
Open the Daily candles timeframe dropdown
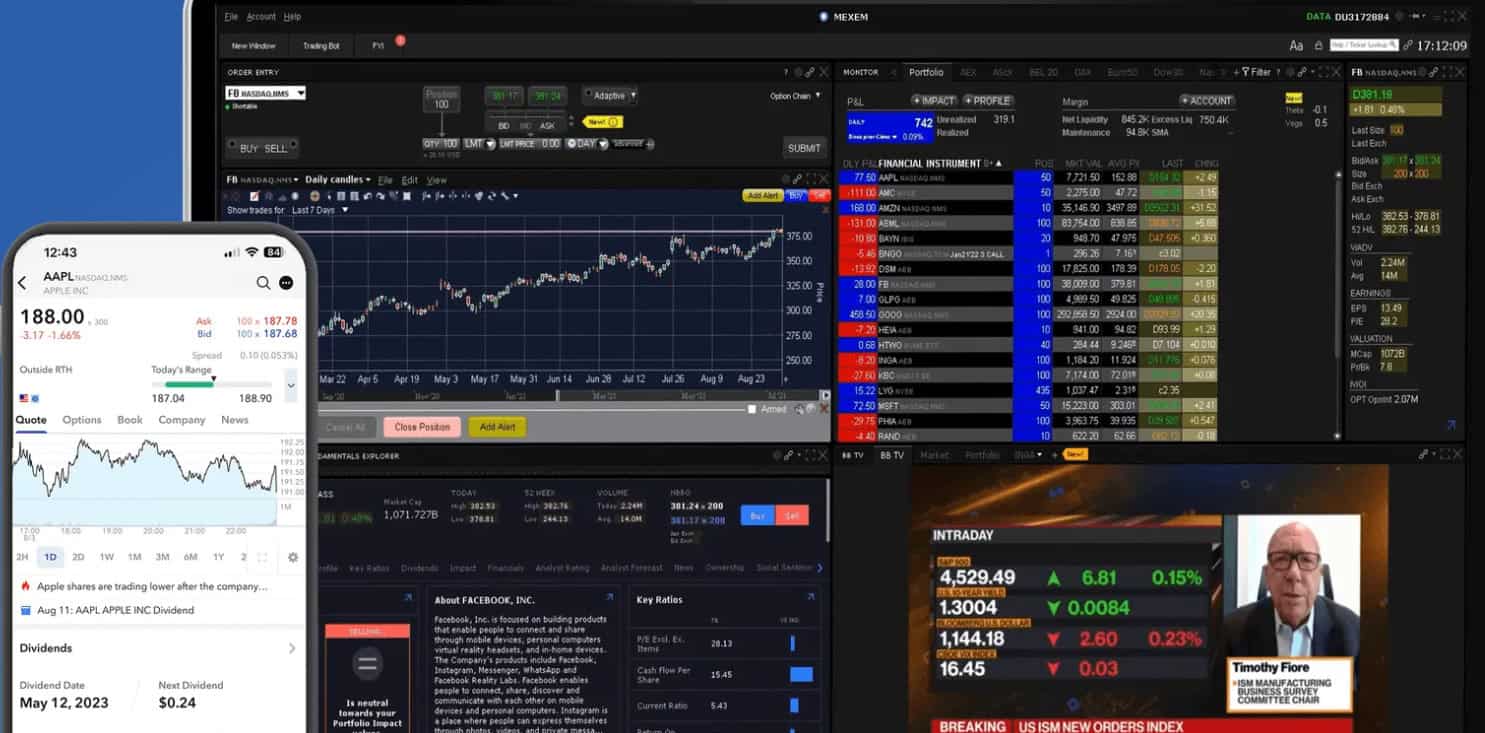(335, 177)
